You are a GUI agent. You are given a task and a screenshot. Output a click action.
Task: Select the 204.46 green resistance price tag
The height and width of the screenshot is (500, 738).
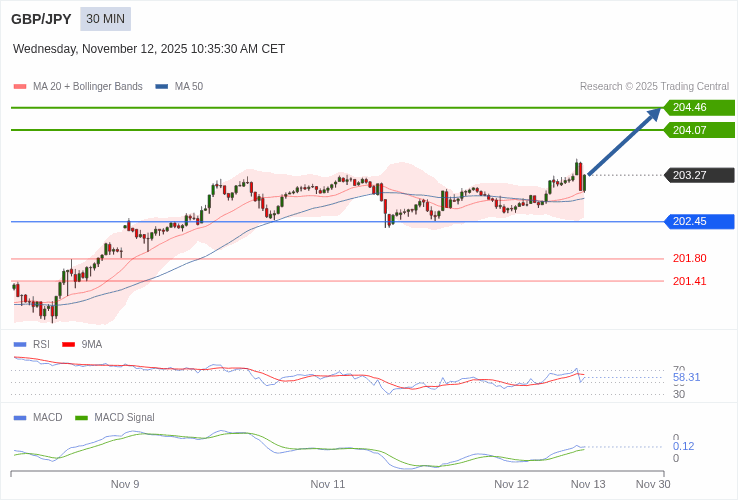[x=699, y=108]
